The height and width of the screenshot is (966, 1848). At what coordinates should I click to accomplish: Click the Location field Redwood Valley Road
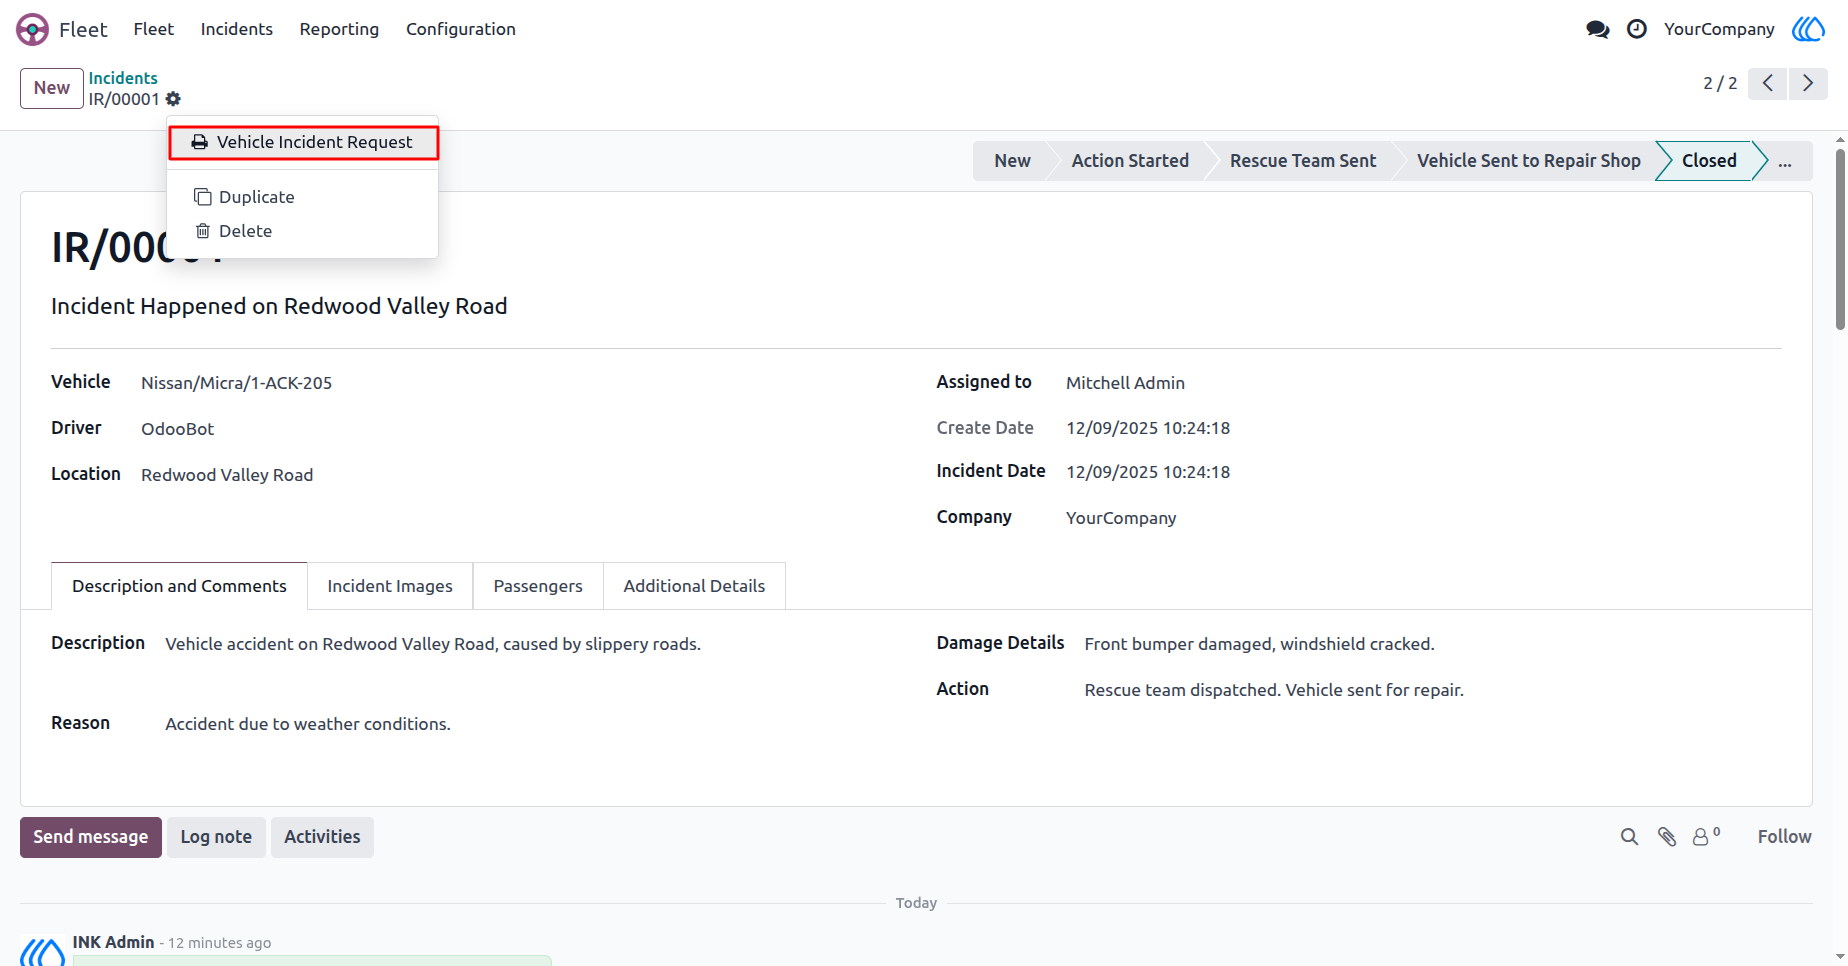[227, 475]
